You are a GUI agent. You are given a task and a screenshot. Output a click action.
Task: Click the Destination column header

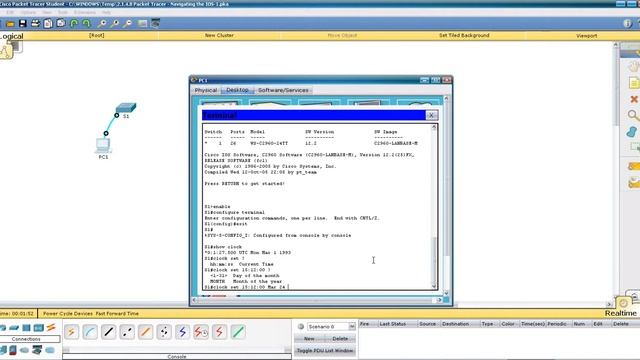pos(456,324)
